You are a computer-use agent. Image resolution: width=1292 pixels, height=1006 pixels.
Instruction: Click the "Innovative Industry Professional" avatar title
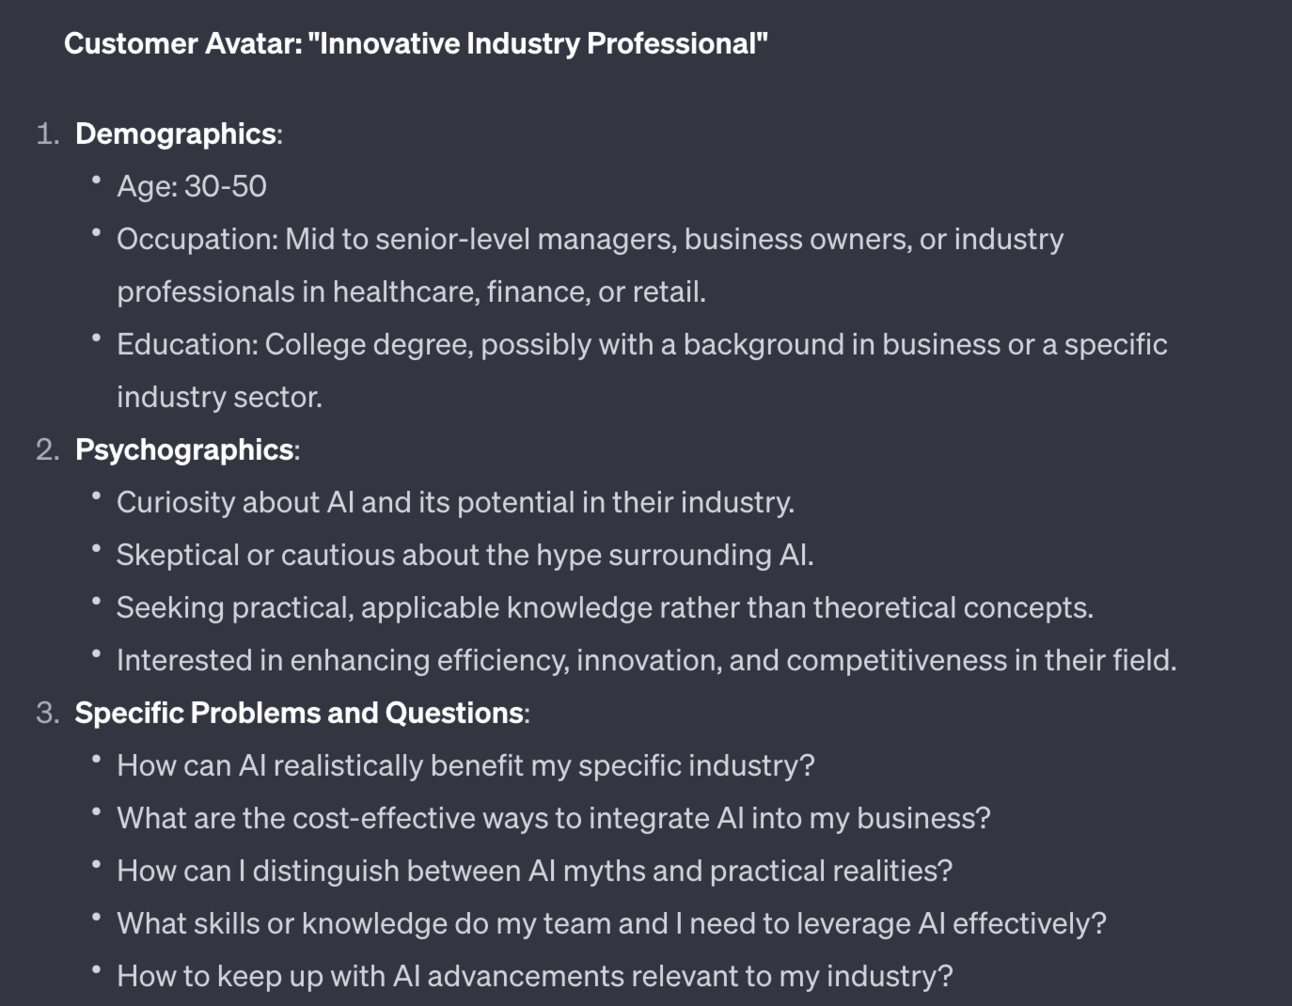[415, 44]
